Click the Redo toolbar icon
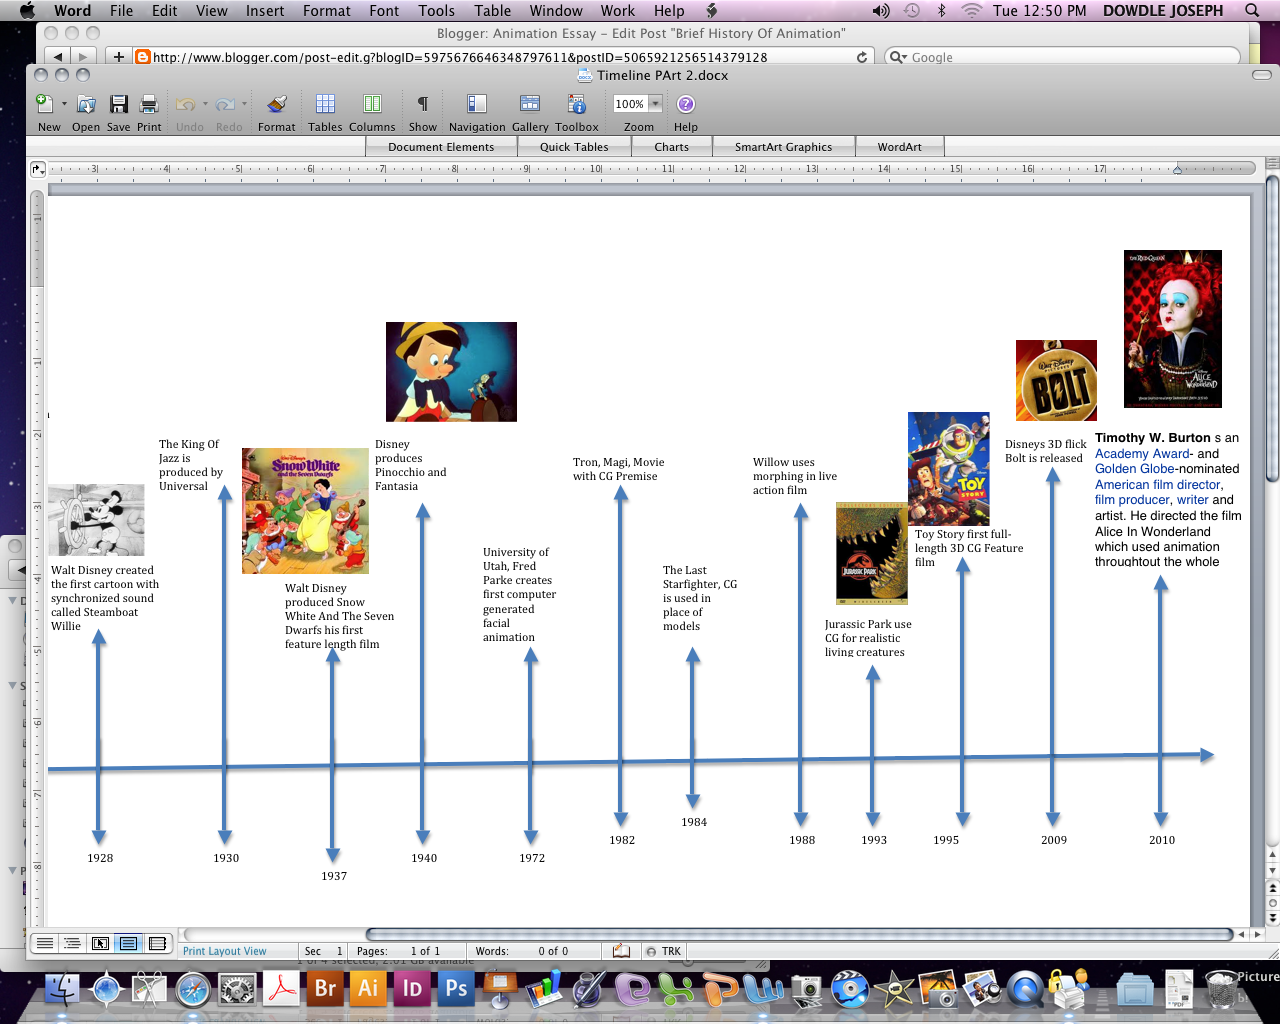The image size is (1280, 1024). click(x=226, y=103)
